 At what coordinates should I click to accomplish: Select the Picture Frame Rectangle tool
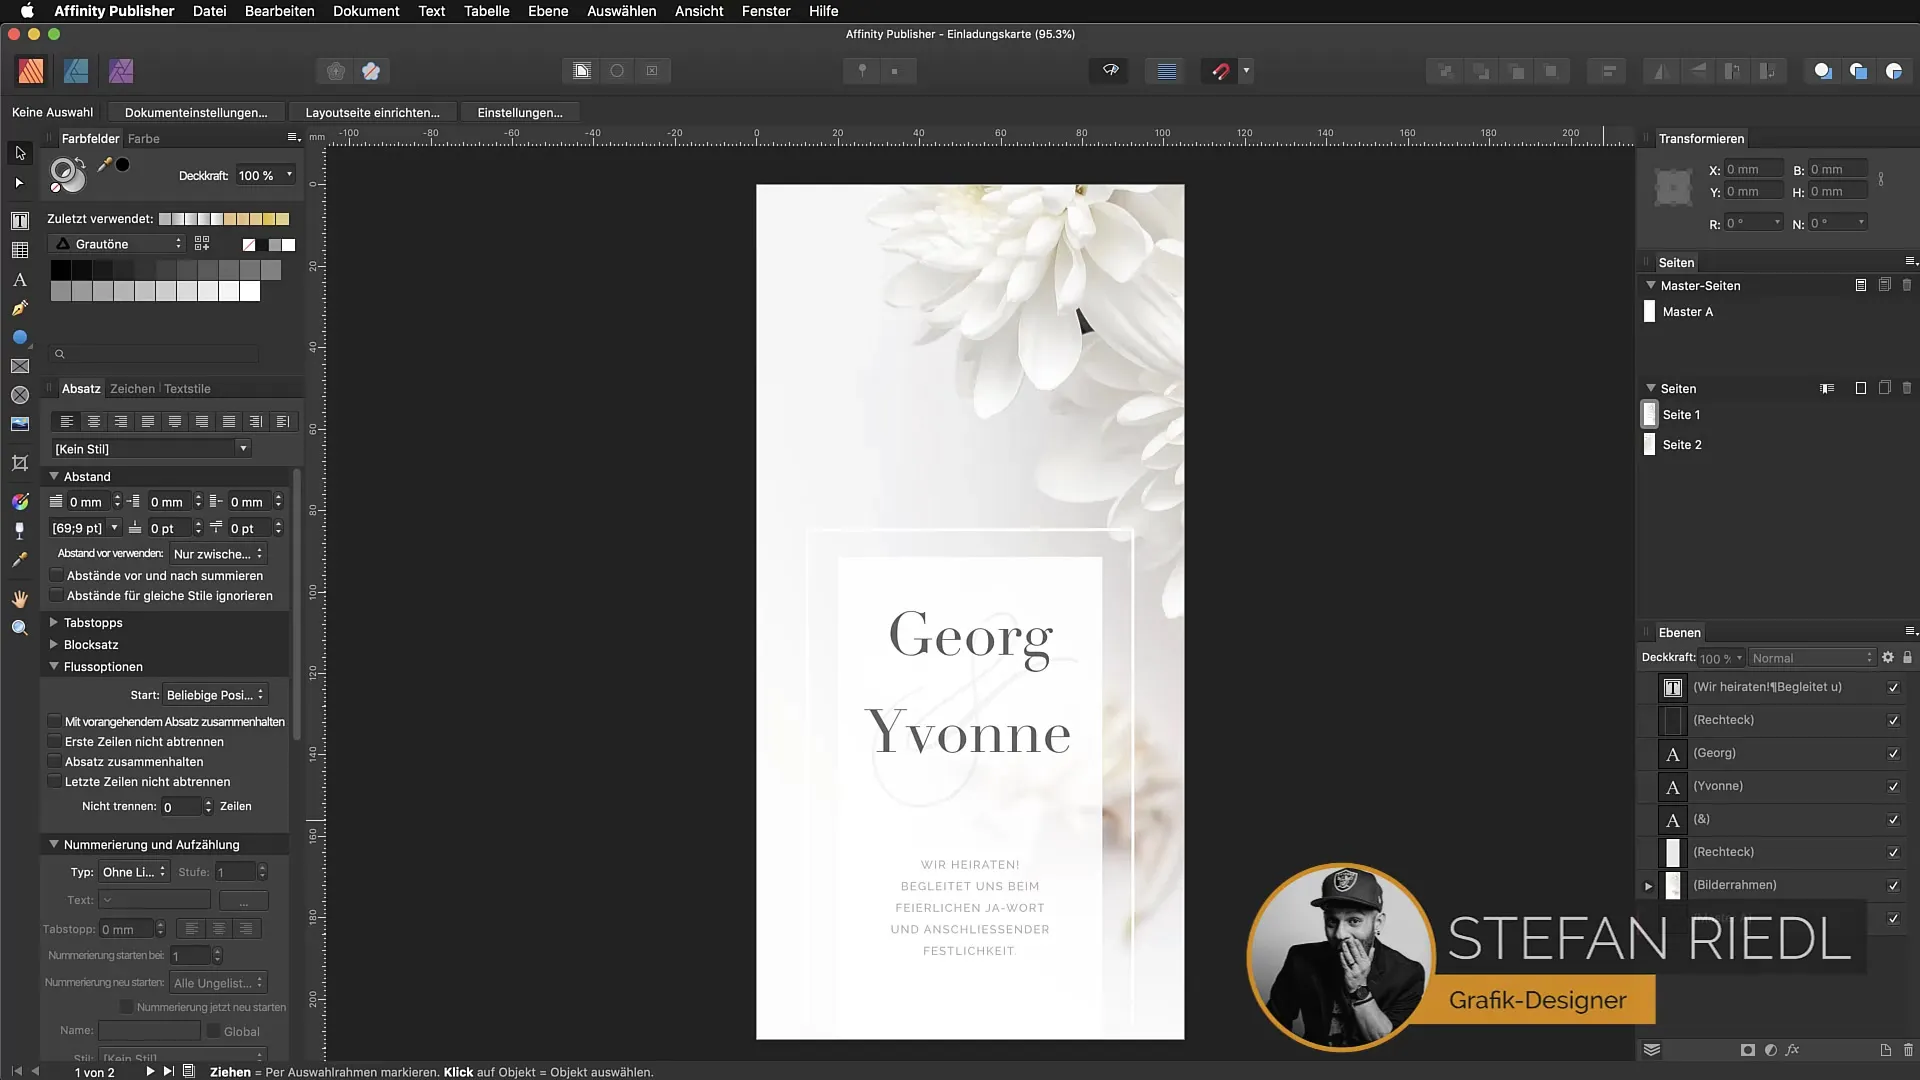tap(20, 367)
